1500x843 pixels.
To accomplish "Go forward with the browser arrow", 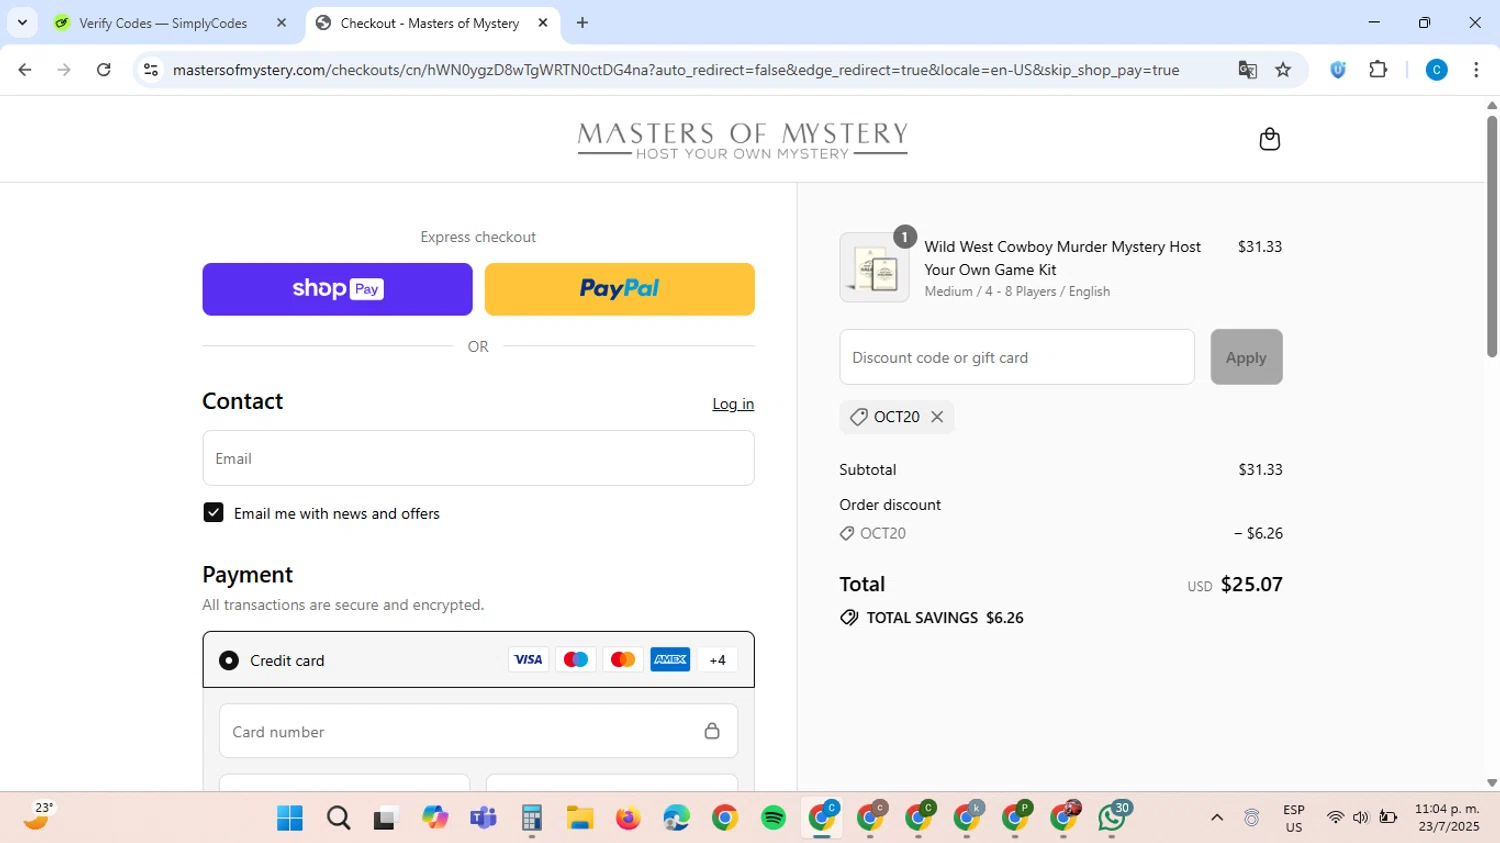I will [x=64, y=70].
